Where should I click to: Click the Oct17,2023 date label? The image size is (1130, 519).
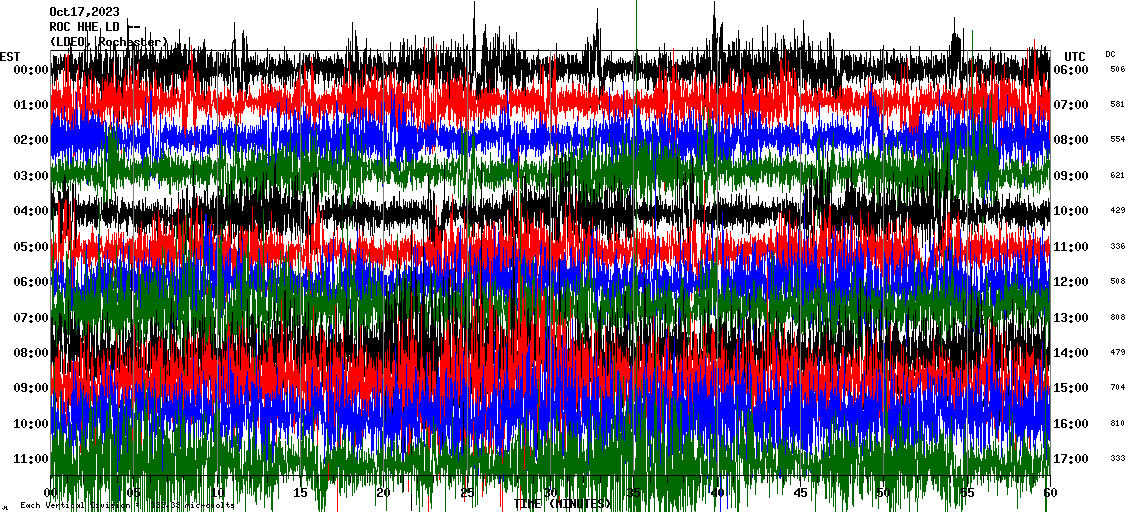pyautogui.click(x=84, y=12)
